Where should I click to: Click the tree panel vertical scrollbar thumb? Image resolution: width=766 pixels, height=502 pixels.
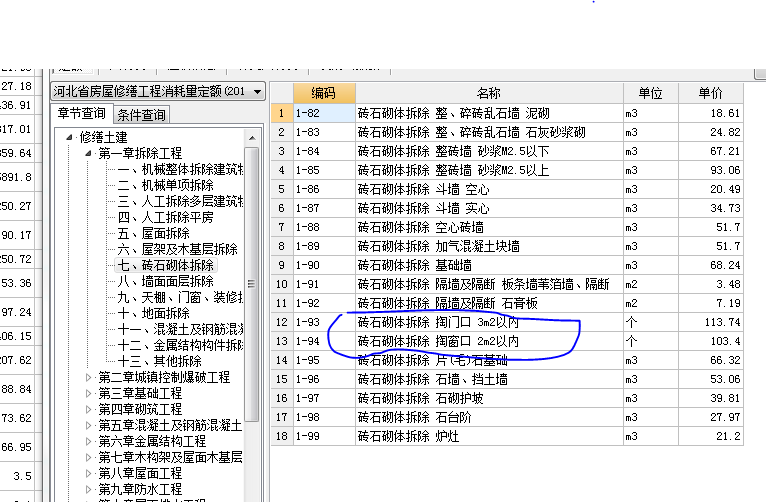252,284
